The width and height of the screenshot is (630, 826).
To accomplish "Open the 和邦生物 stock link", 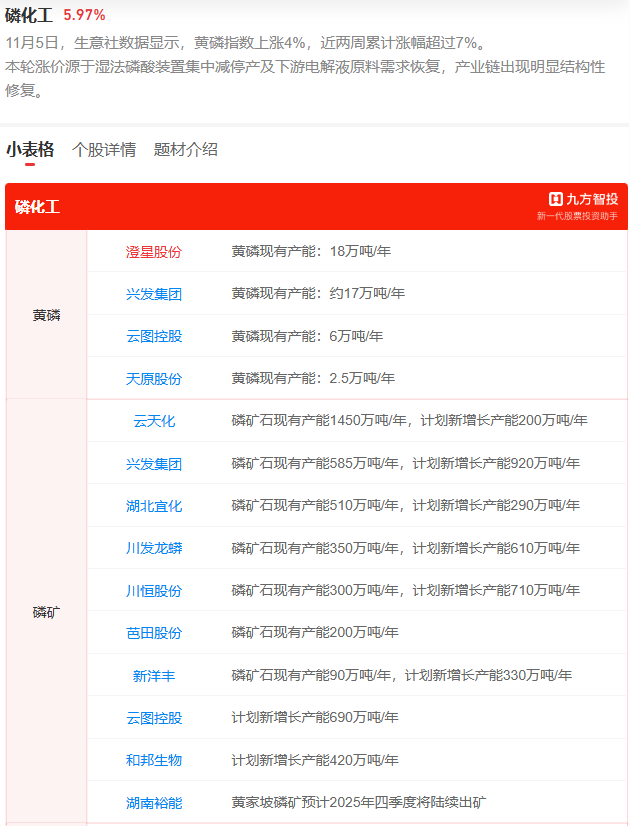I will [154, 760].
